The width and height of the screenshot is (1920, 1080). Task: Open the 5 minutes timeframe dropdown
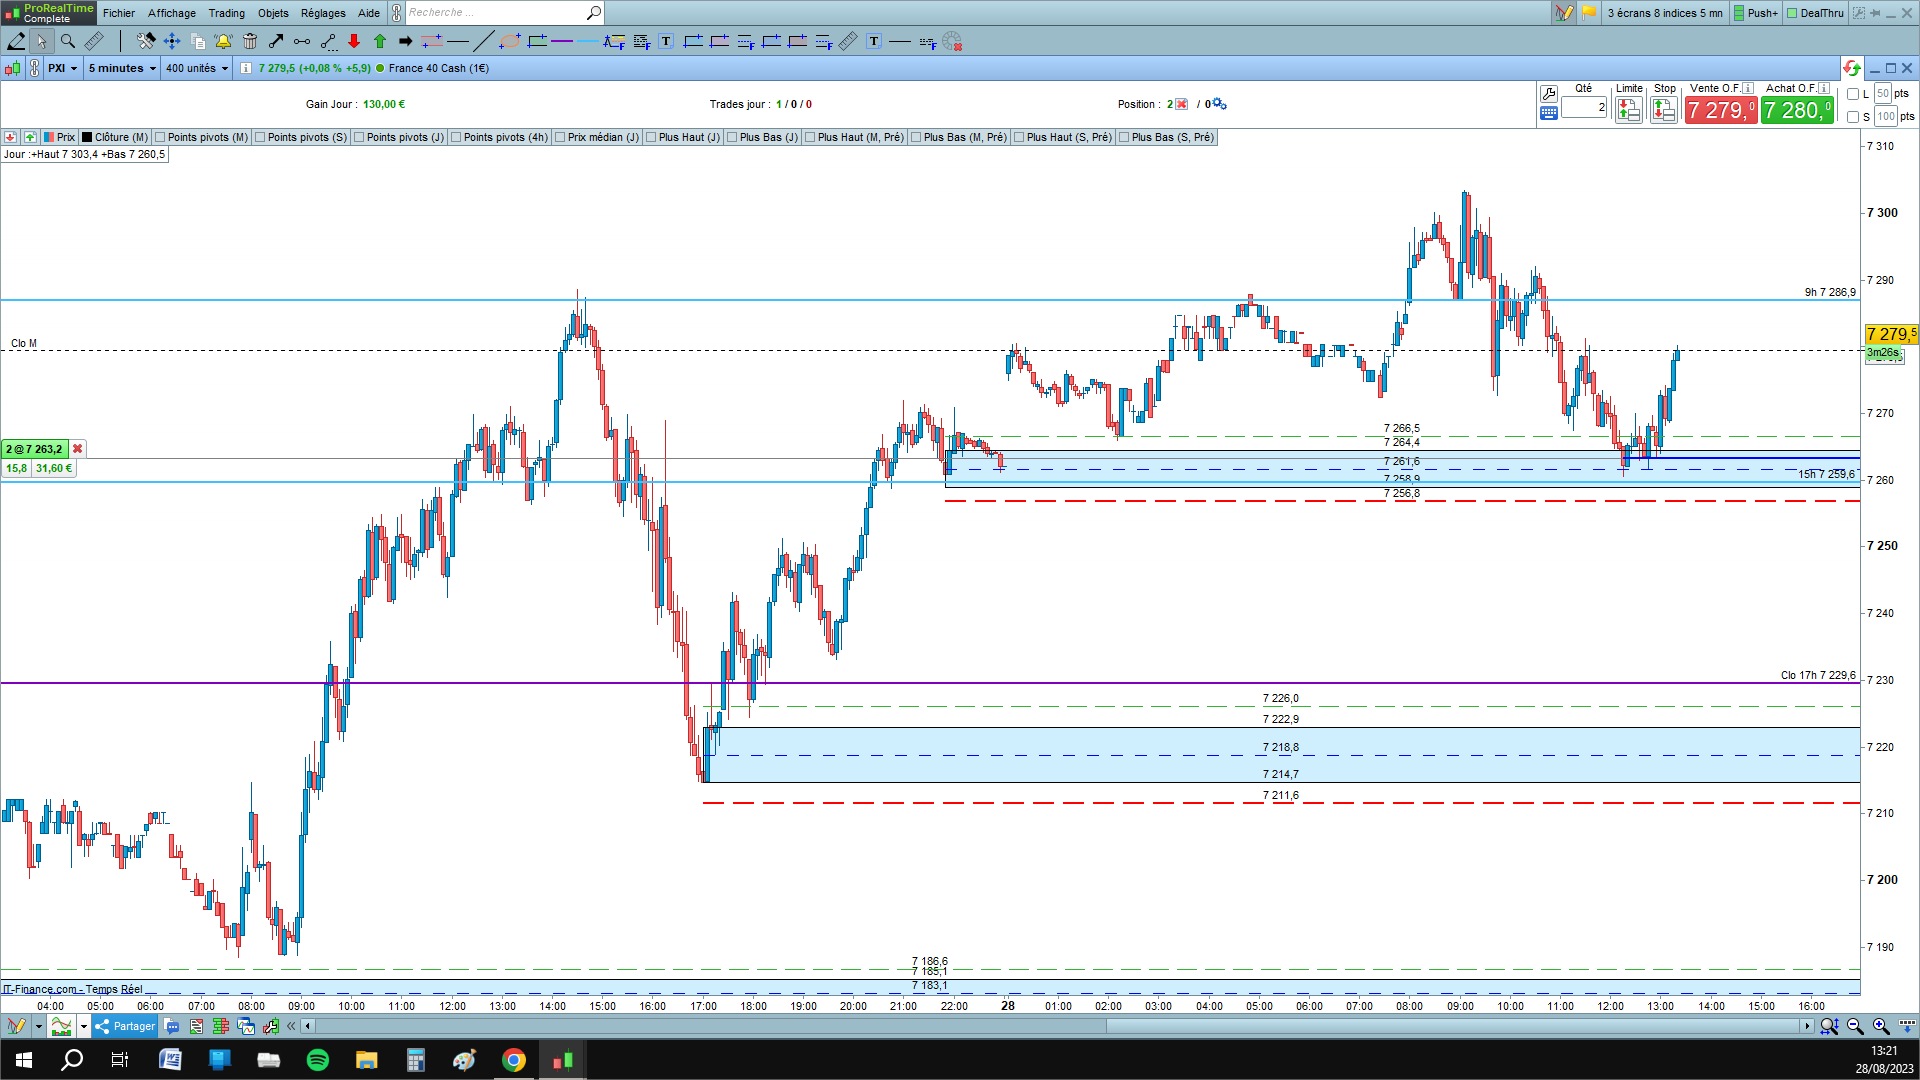122,68
